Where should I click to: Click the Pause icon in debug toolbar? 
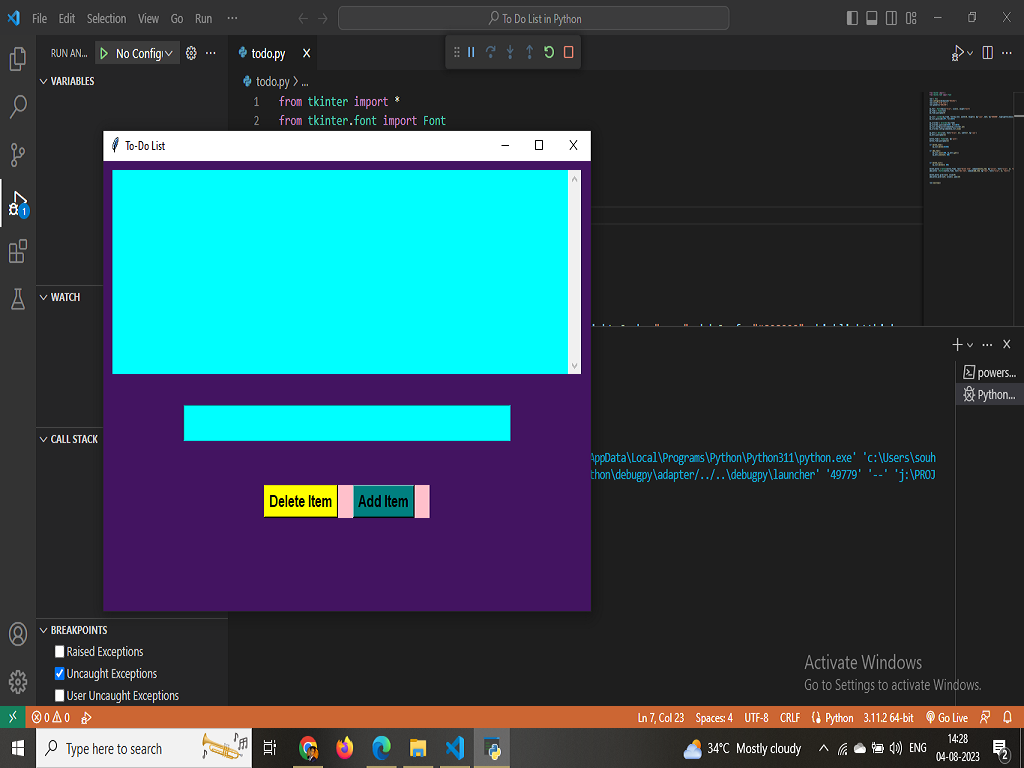click(x=470, y=52)
